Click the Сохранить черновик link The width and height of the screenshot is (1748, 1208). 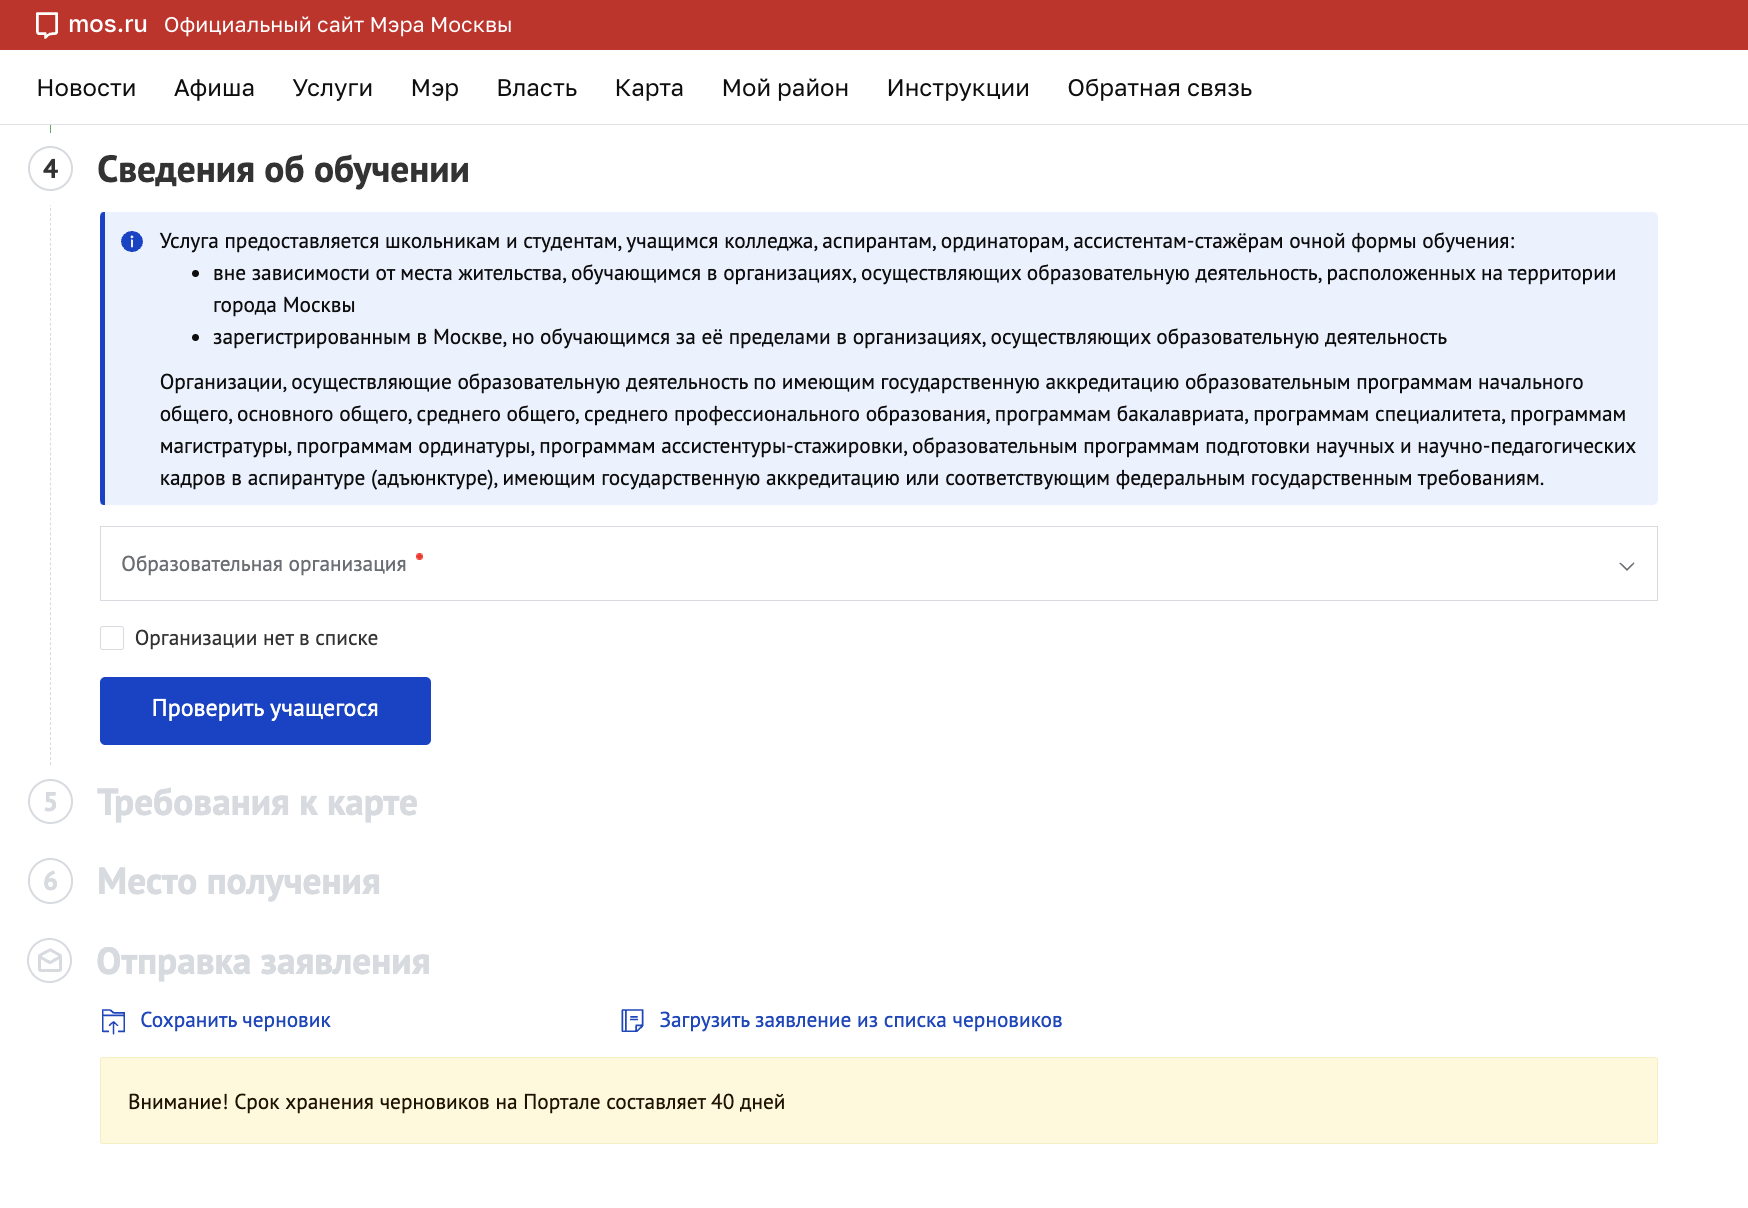(x=235, y=1020)
